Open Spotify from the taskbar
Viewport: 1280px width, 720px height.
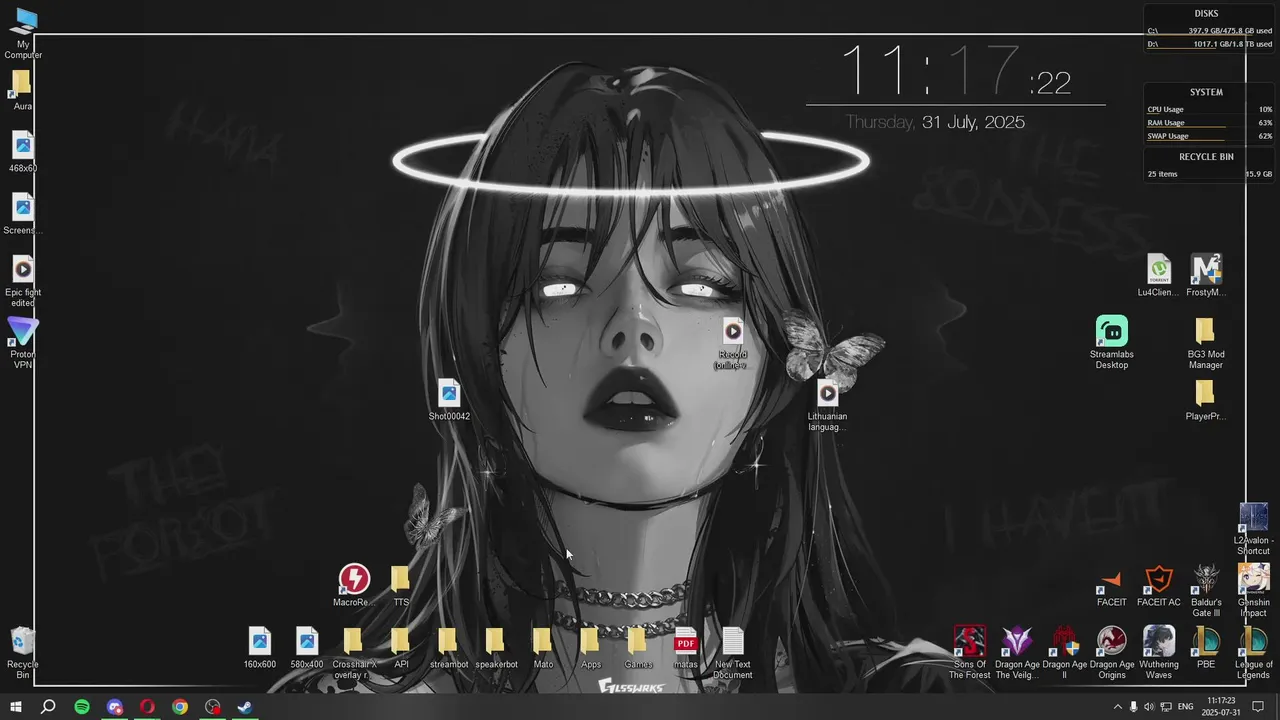point(82,707)
